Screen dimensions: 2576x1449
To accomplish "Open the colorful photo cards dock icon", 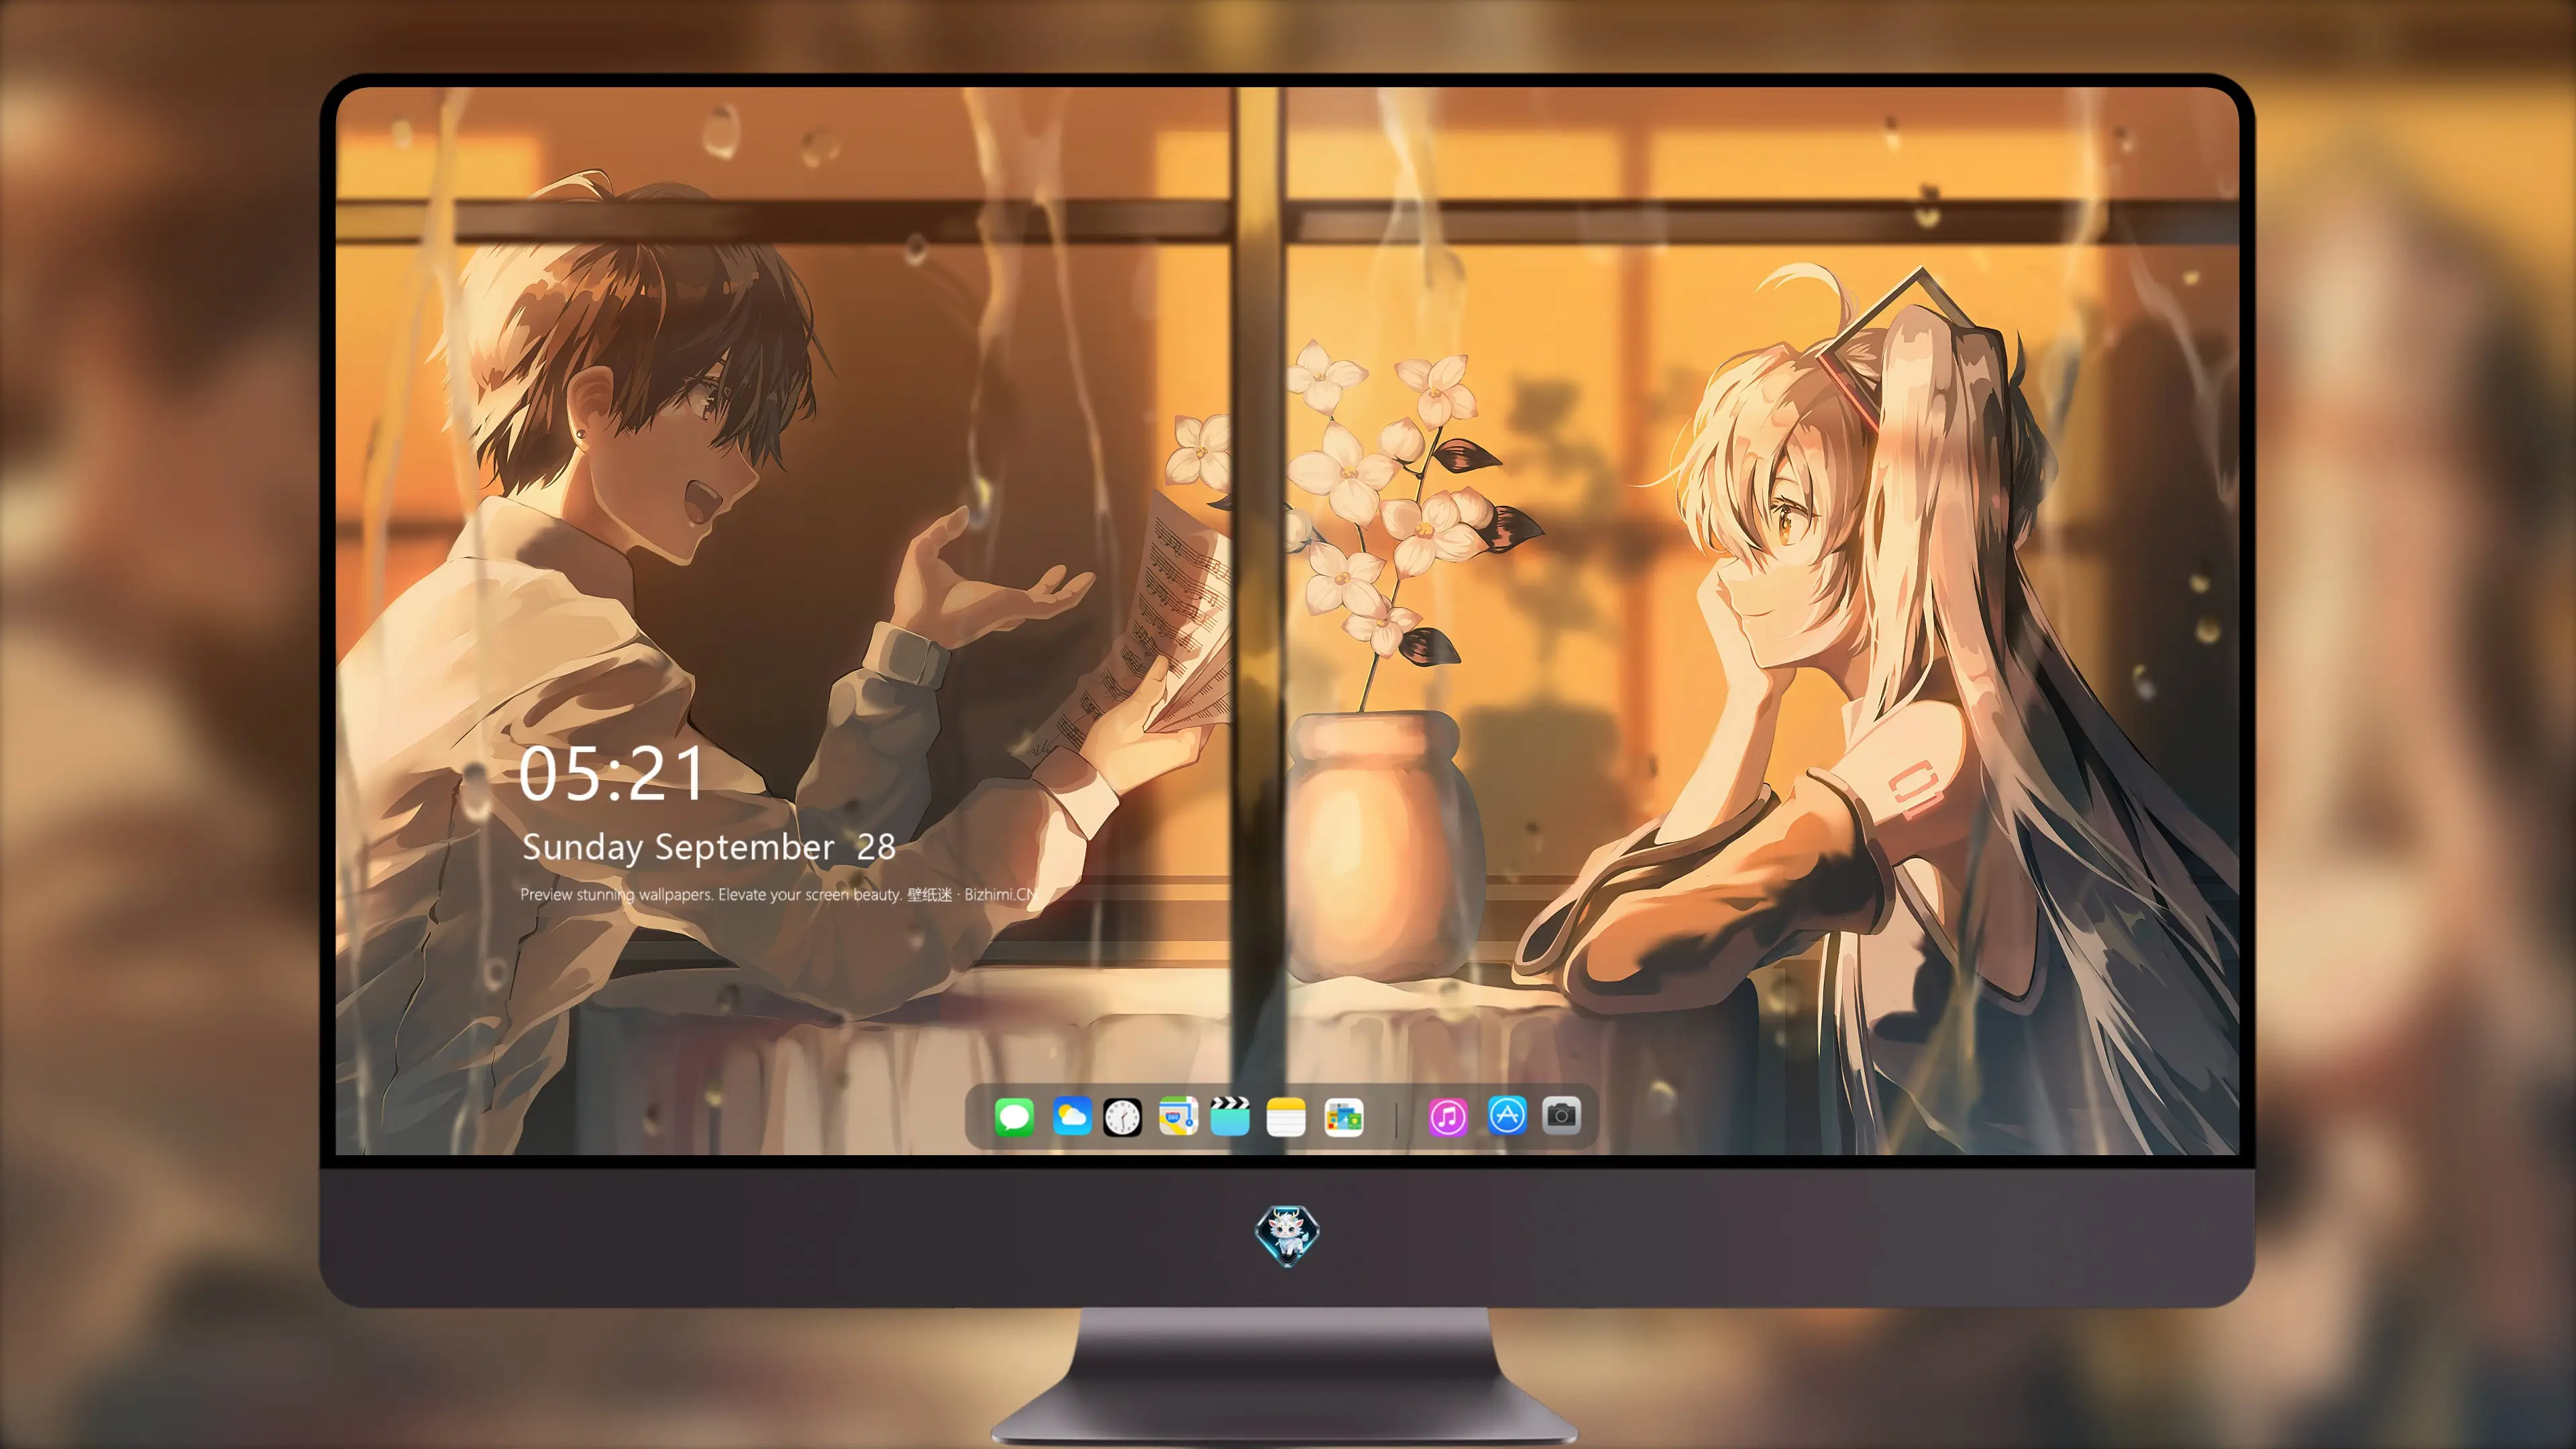I will coord(1344,1117).
